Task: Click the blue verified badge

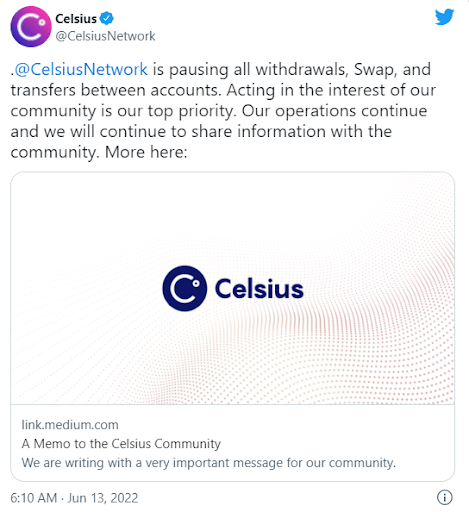Action: click(107, 18)
